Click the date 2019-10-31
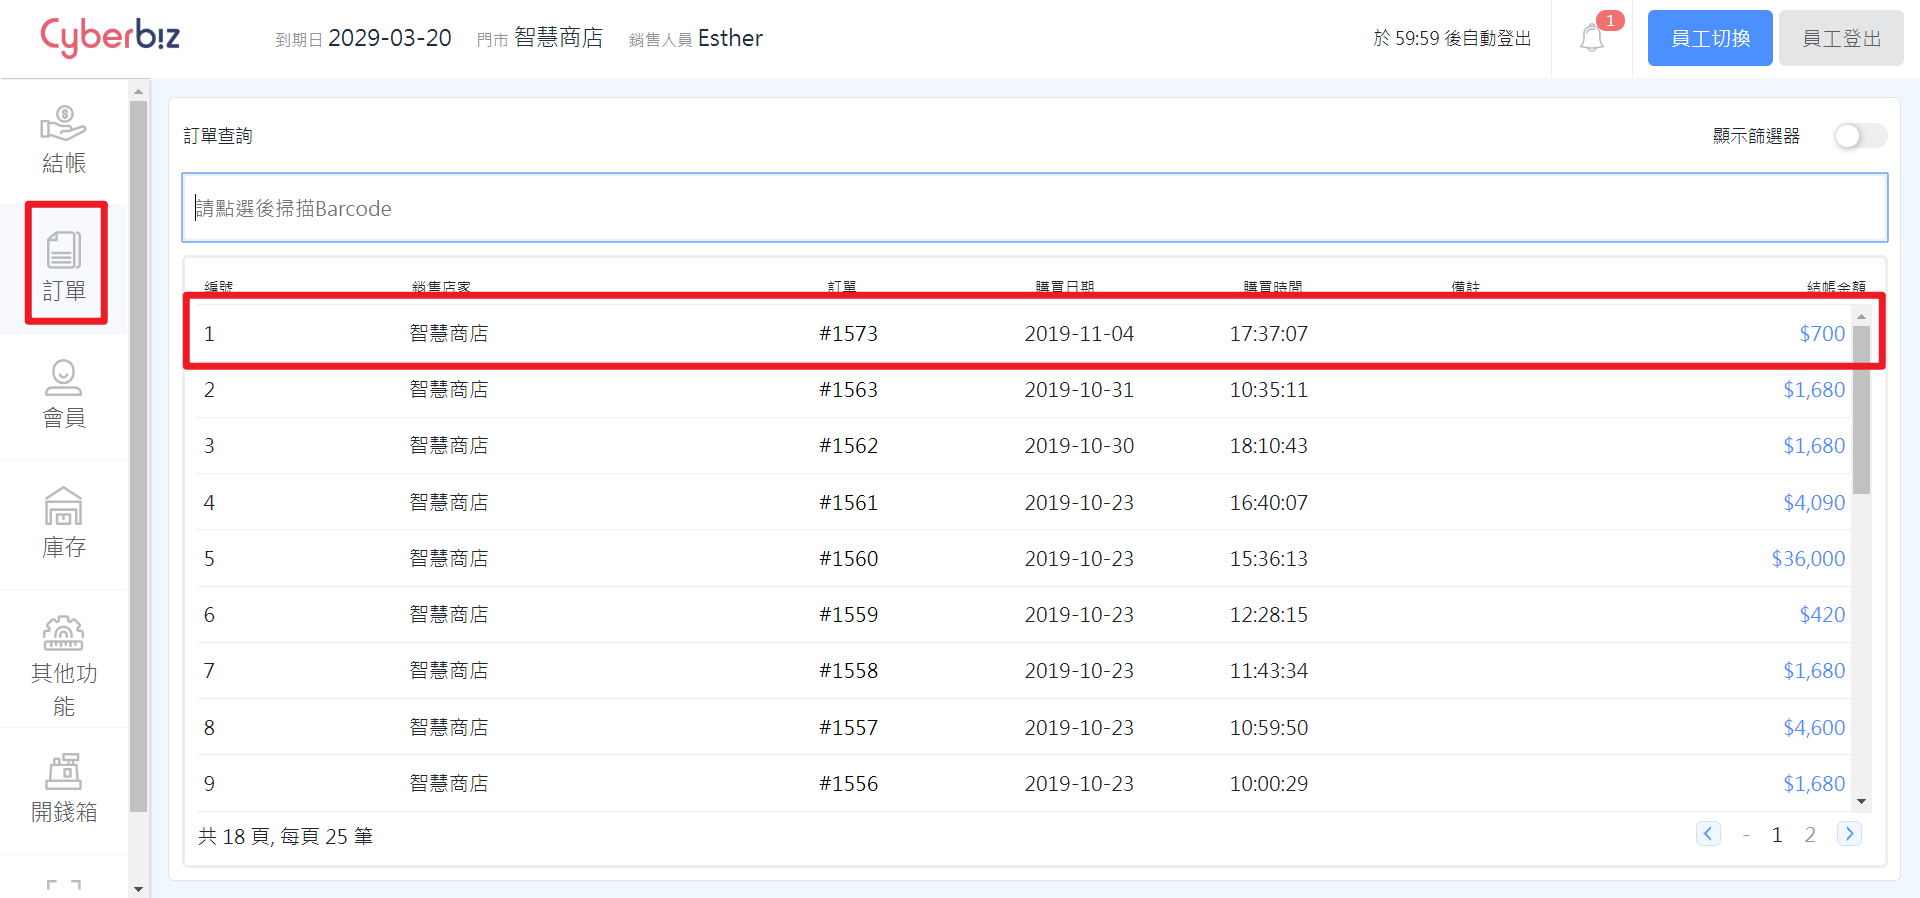 [1079, 390]
